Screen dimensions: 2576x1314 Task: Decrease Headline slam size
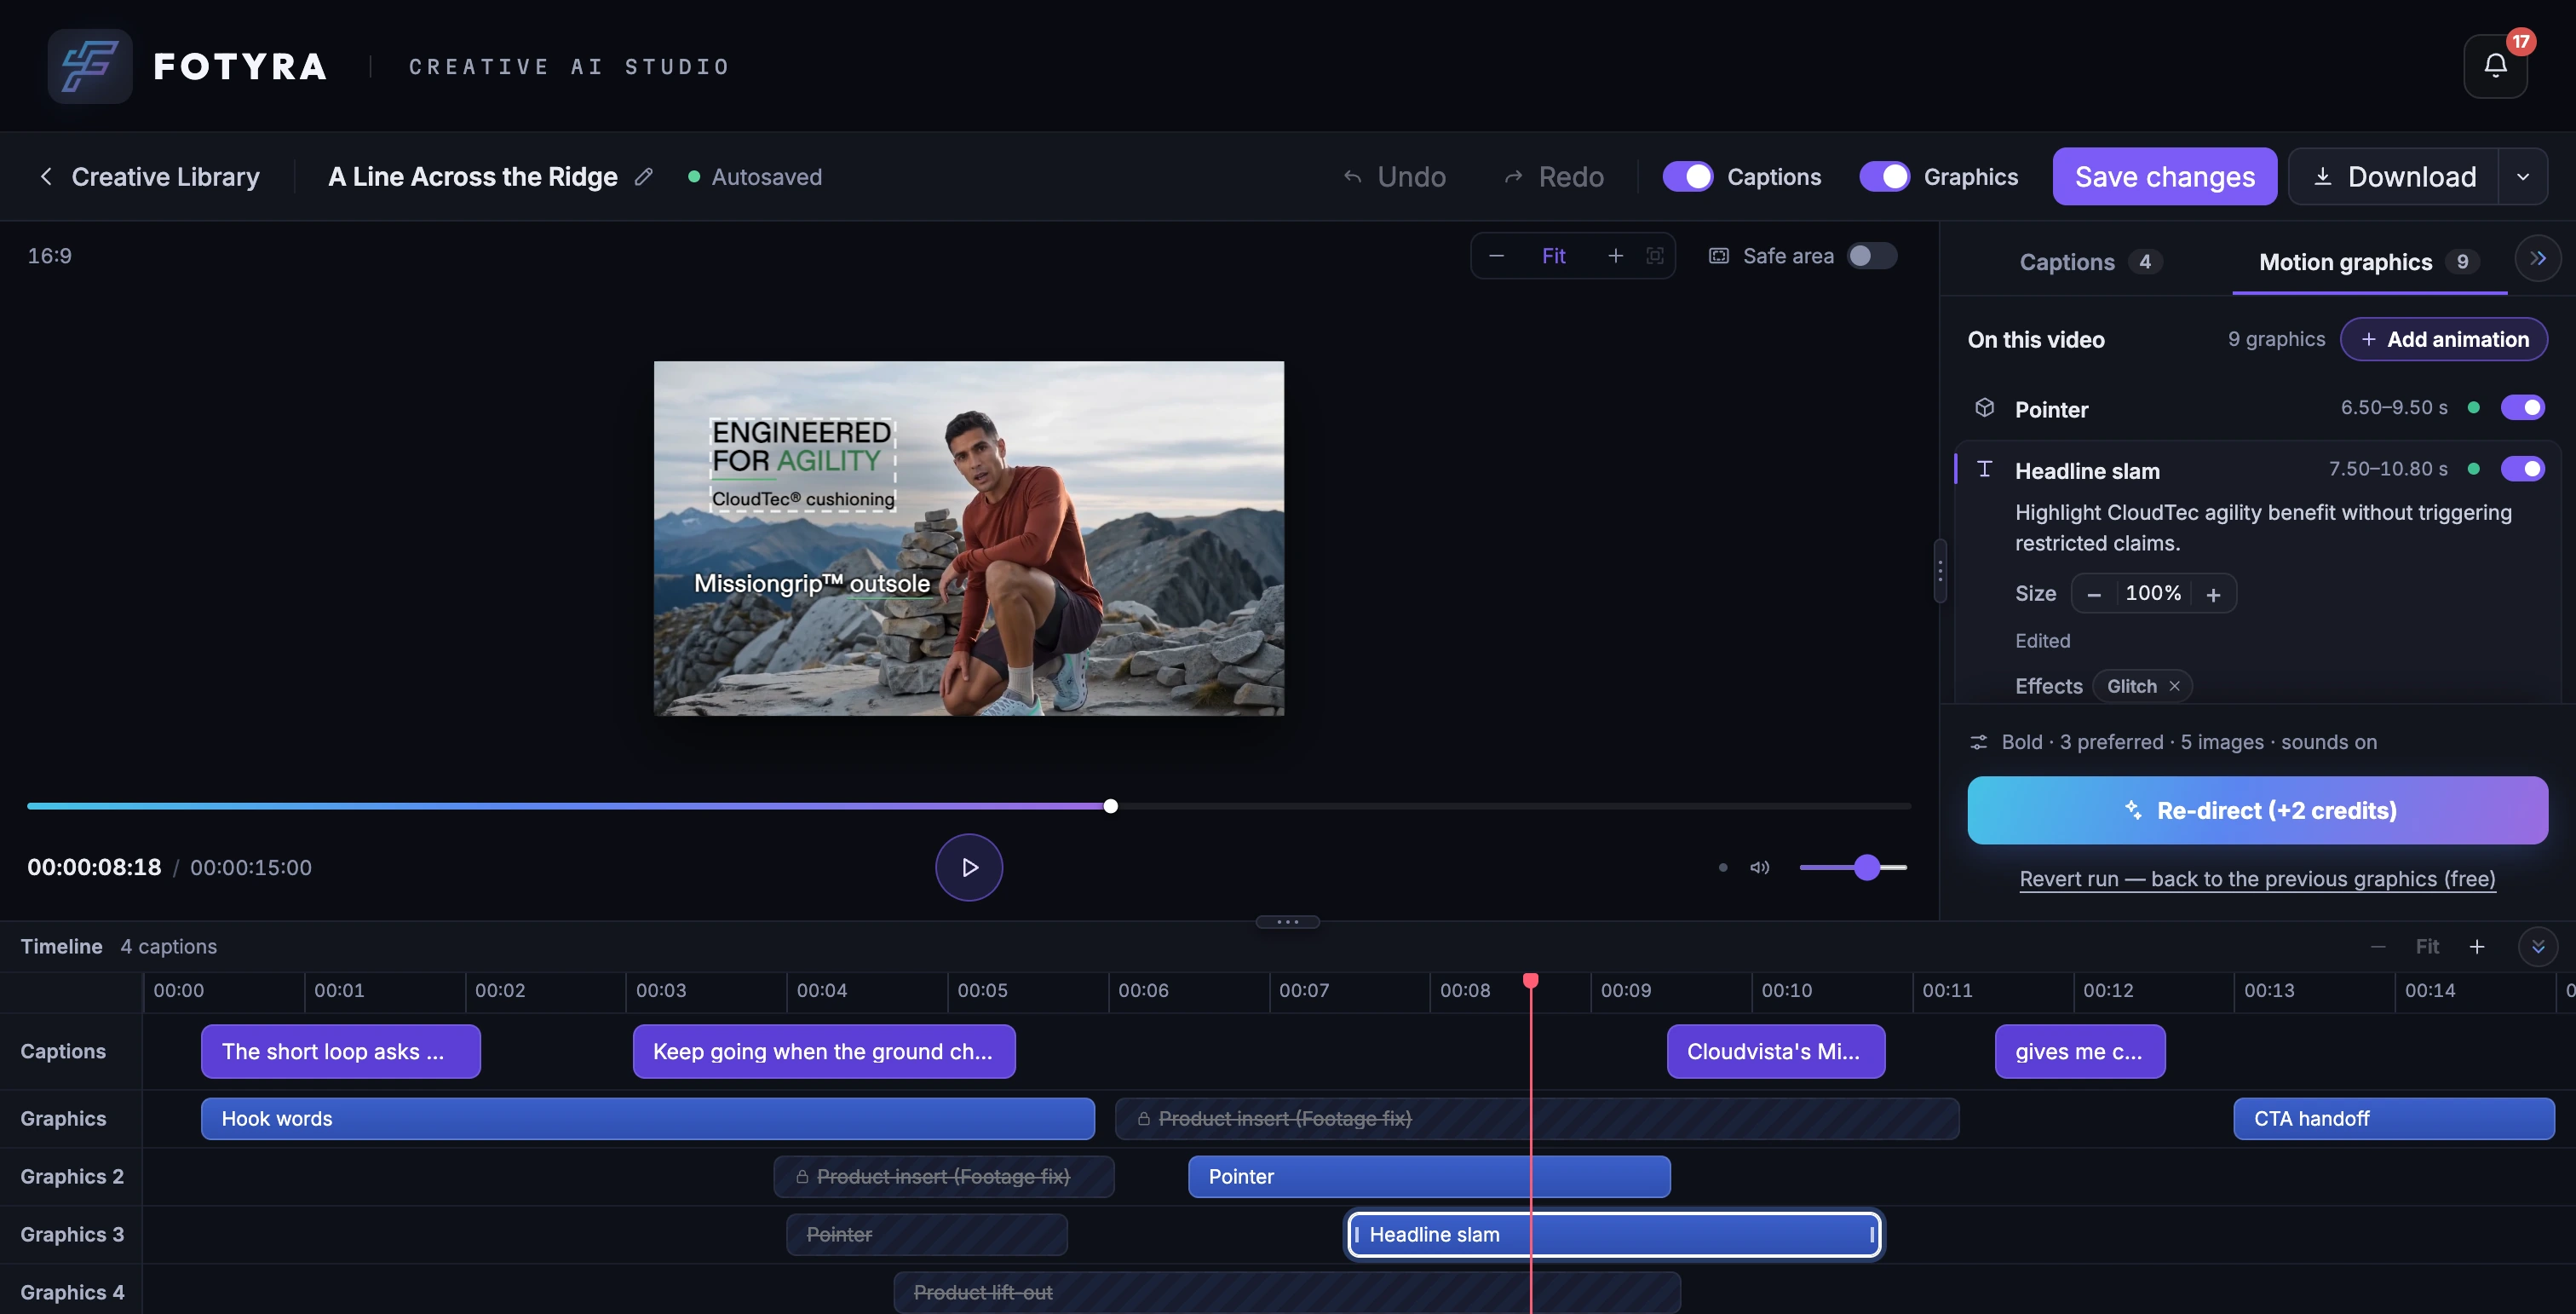2093,594
